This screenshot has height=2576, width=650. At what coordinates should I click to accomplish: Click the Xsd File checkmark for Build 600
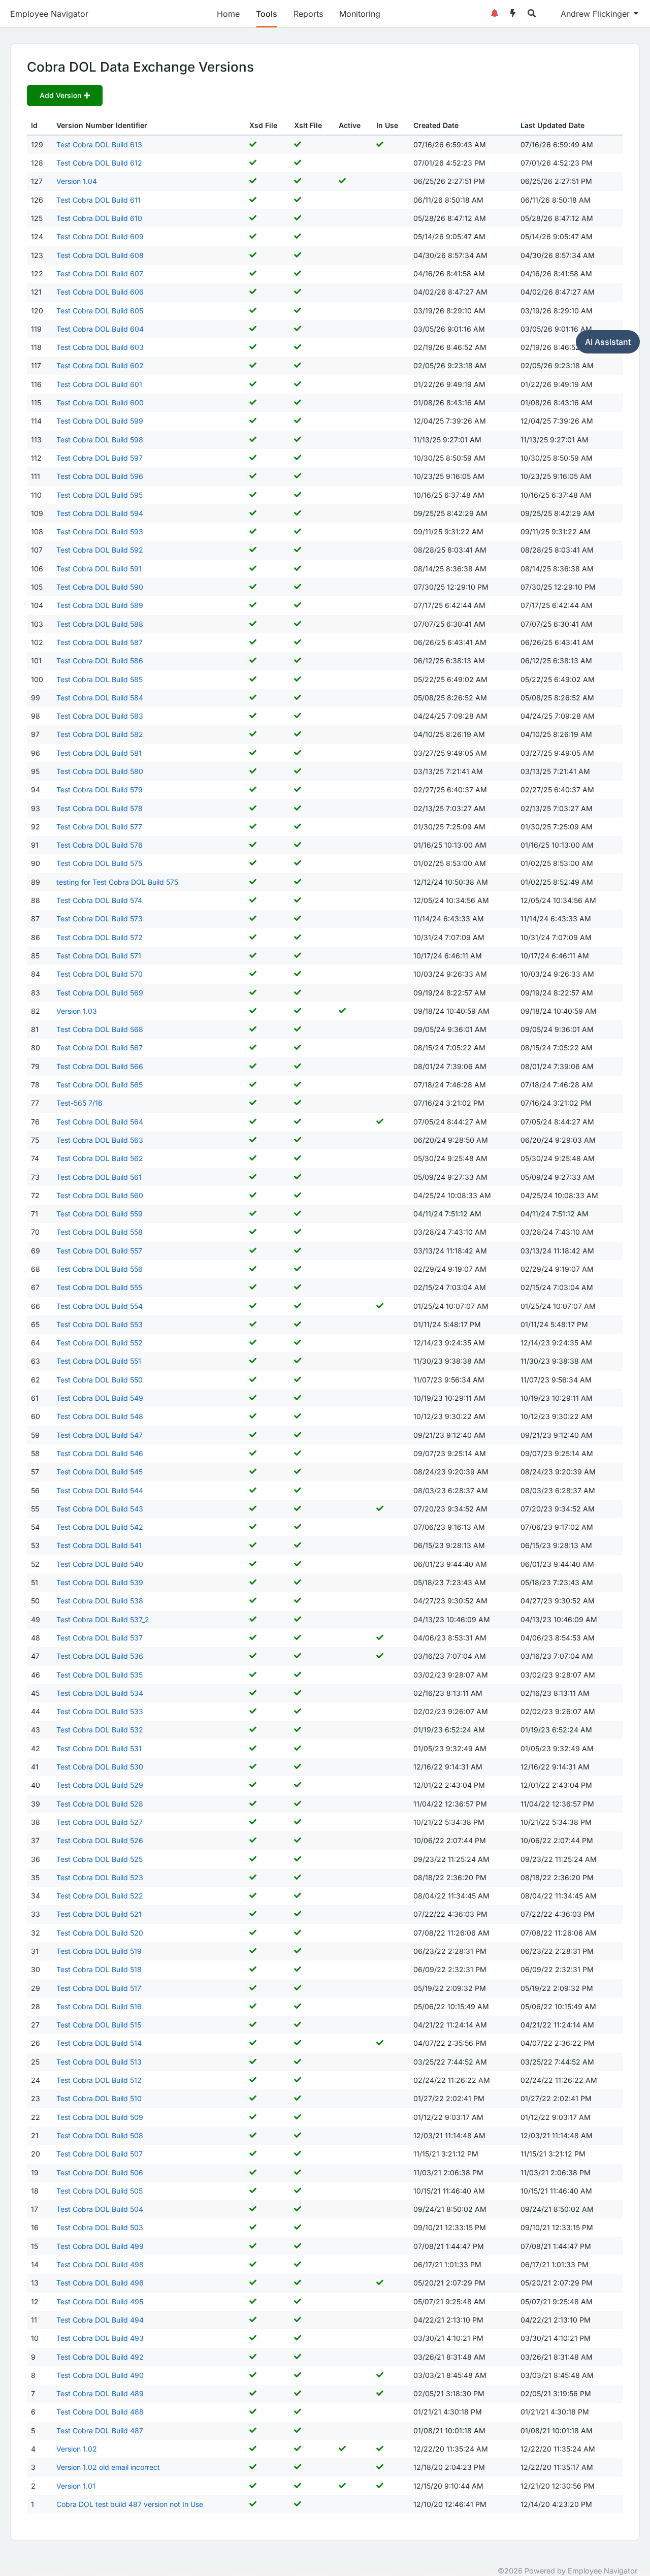click(253, 403)
